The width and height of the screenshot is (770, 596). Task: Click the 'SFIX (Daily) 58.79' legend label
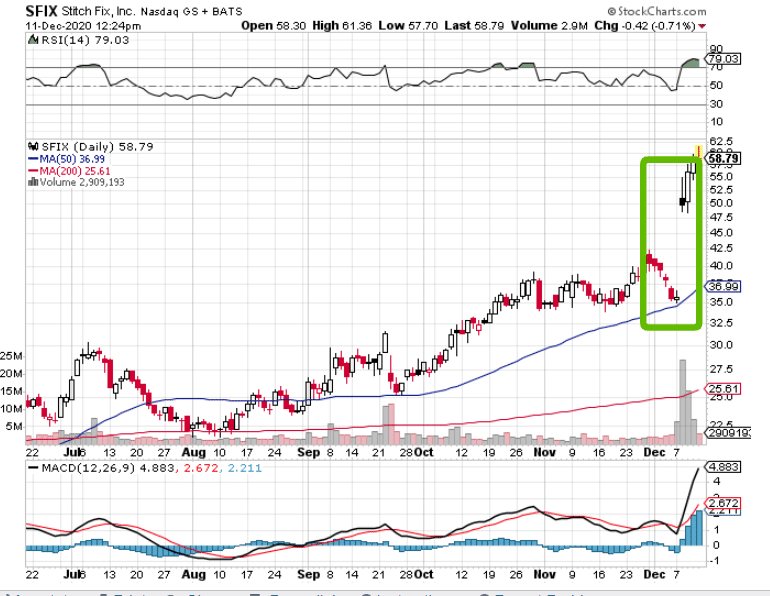point(97,146)
